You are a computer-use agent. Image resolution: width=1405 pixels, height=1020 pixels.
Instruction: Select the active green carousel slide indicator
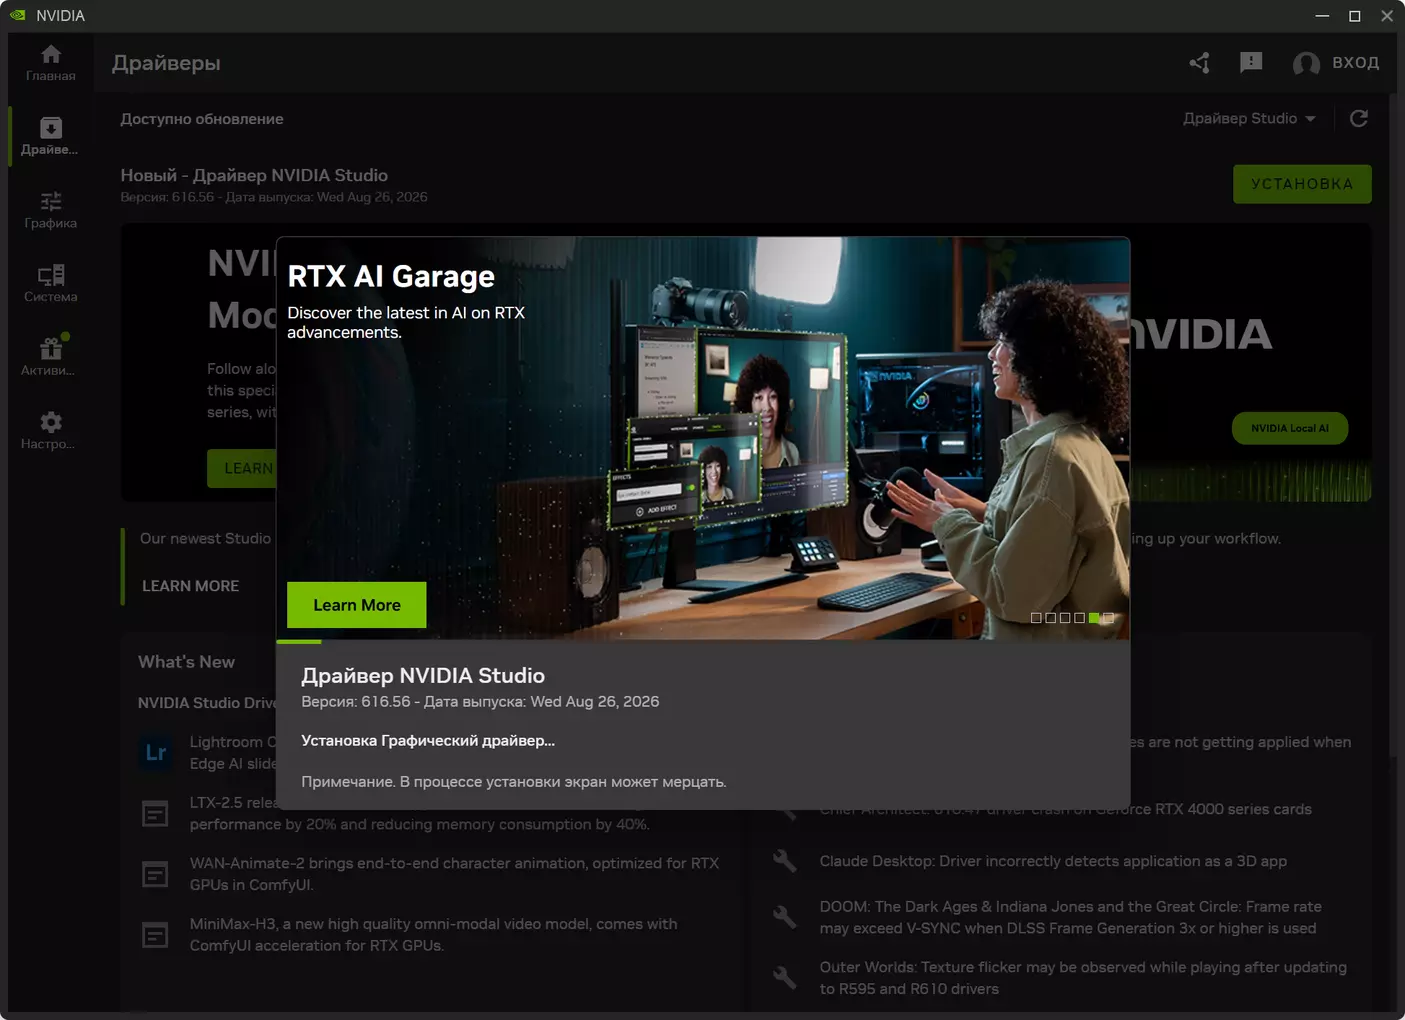pos(1094,618)
